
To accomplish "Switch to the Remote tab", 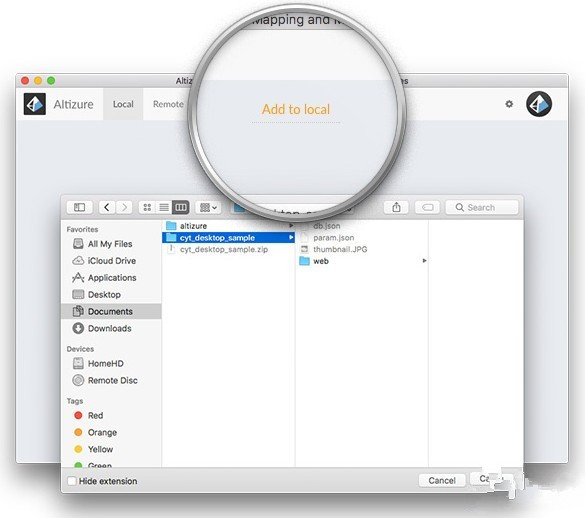I will pos(168,104).
